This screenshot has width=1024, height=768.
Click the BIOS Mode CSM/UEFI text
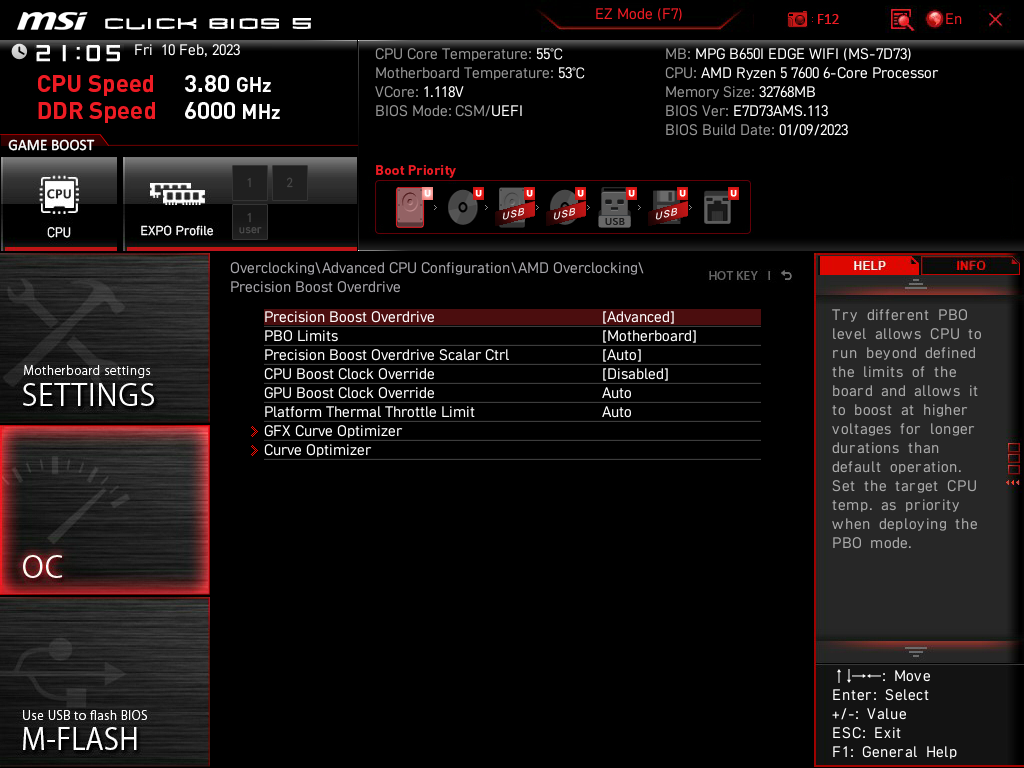point(449,111)
